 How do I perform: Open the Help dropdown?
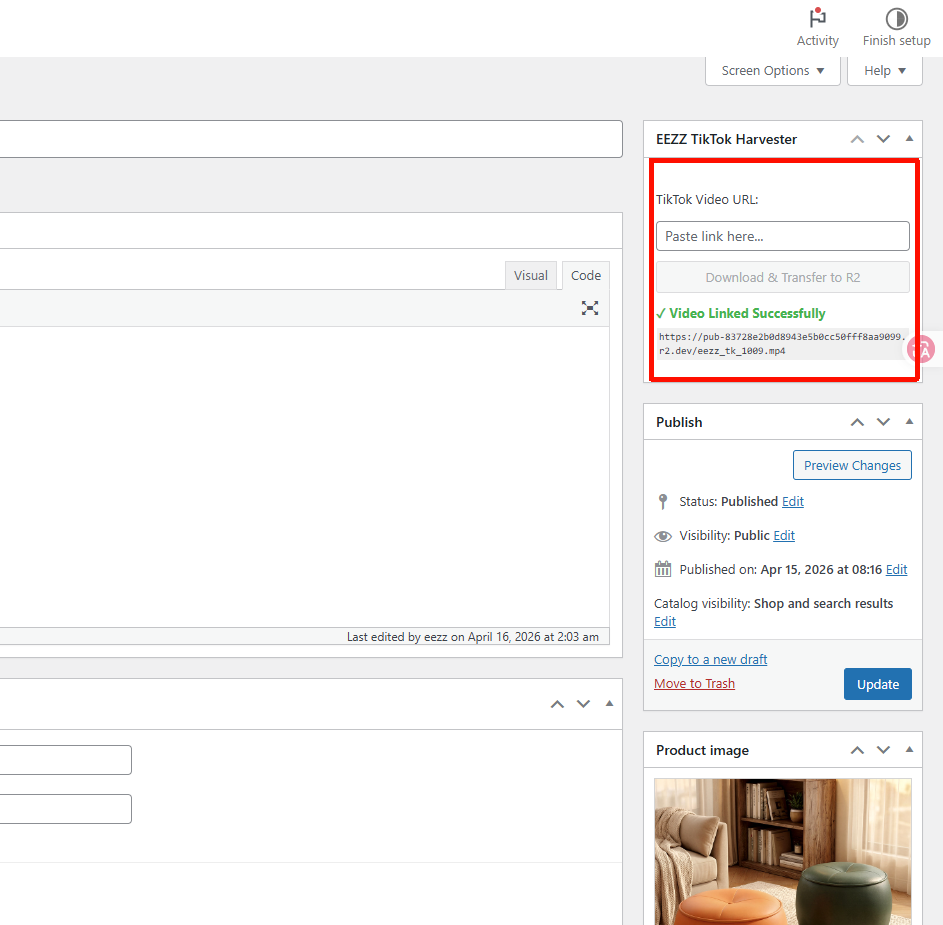[x=885, y=70]
